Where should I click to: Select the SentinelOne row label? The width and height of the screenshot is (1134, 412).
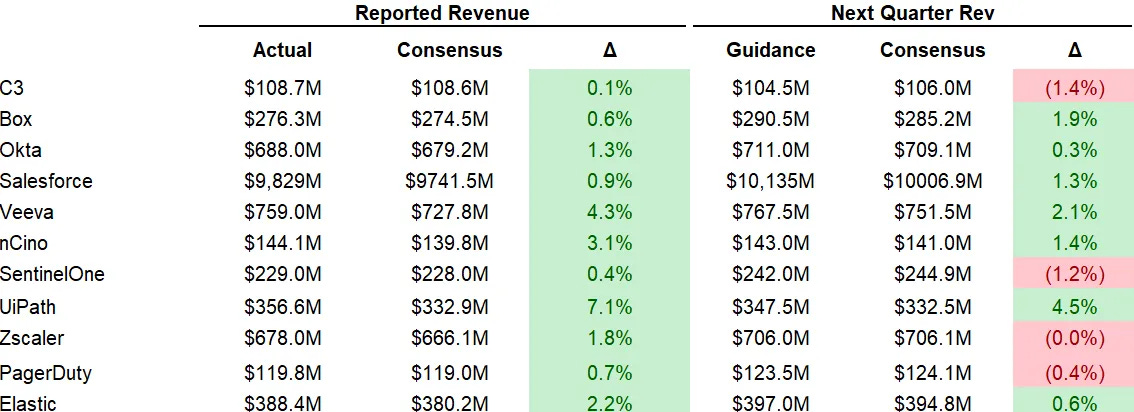coord(52,274)
